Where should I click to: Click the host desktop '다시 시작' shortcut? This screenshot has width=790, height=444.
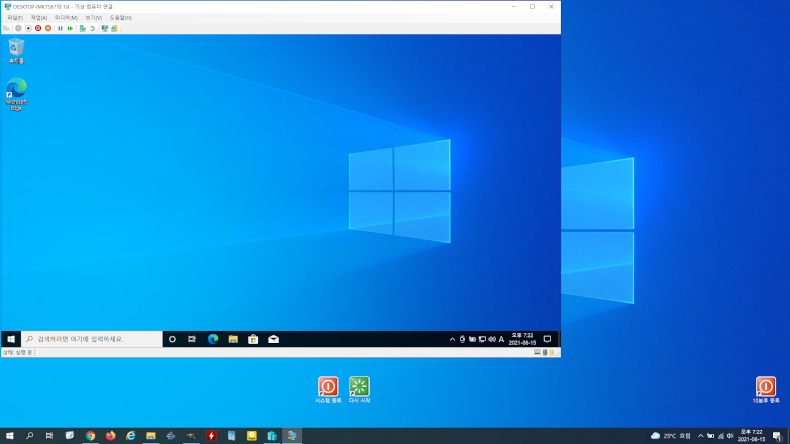coord(359,390)
